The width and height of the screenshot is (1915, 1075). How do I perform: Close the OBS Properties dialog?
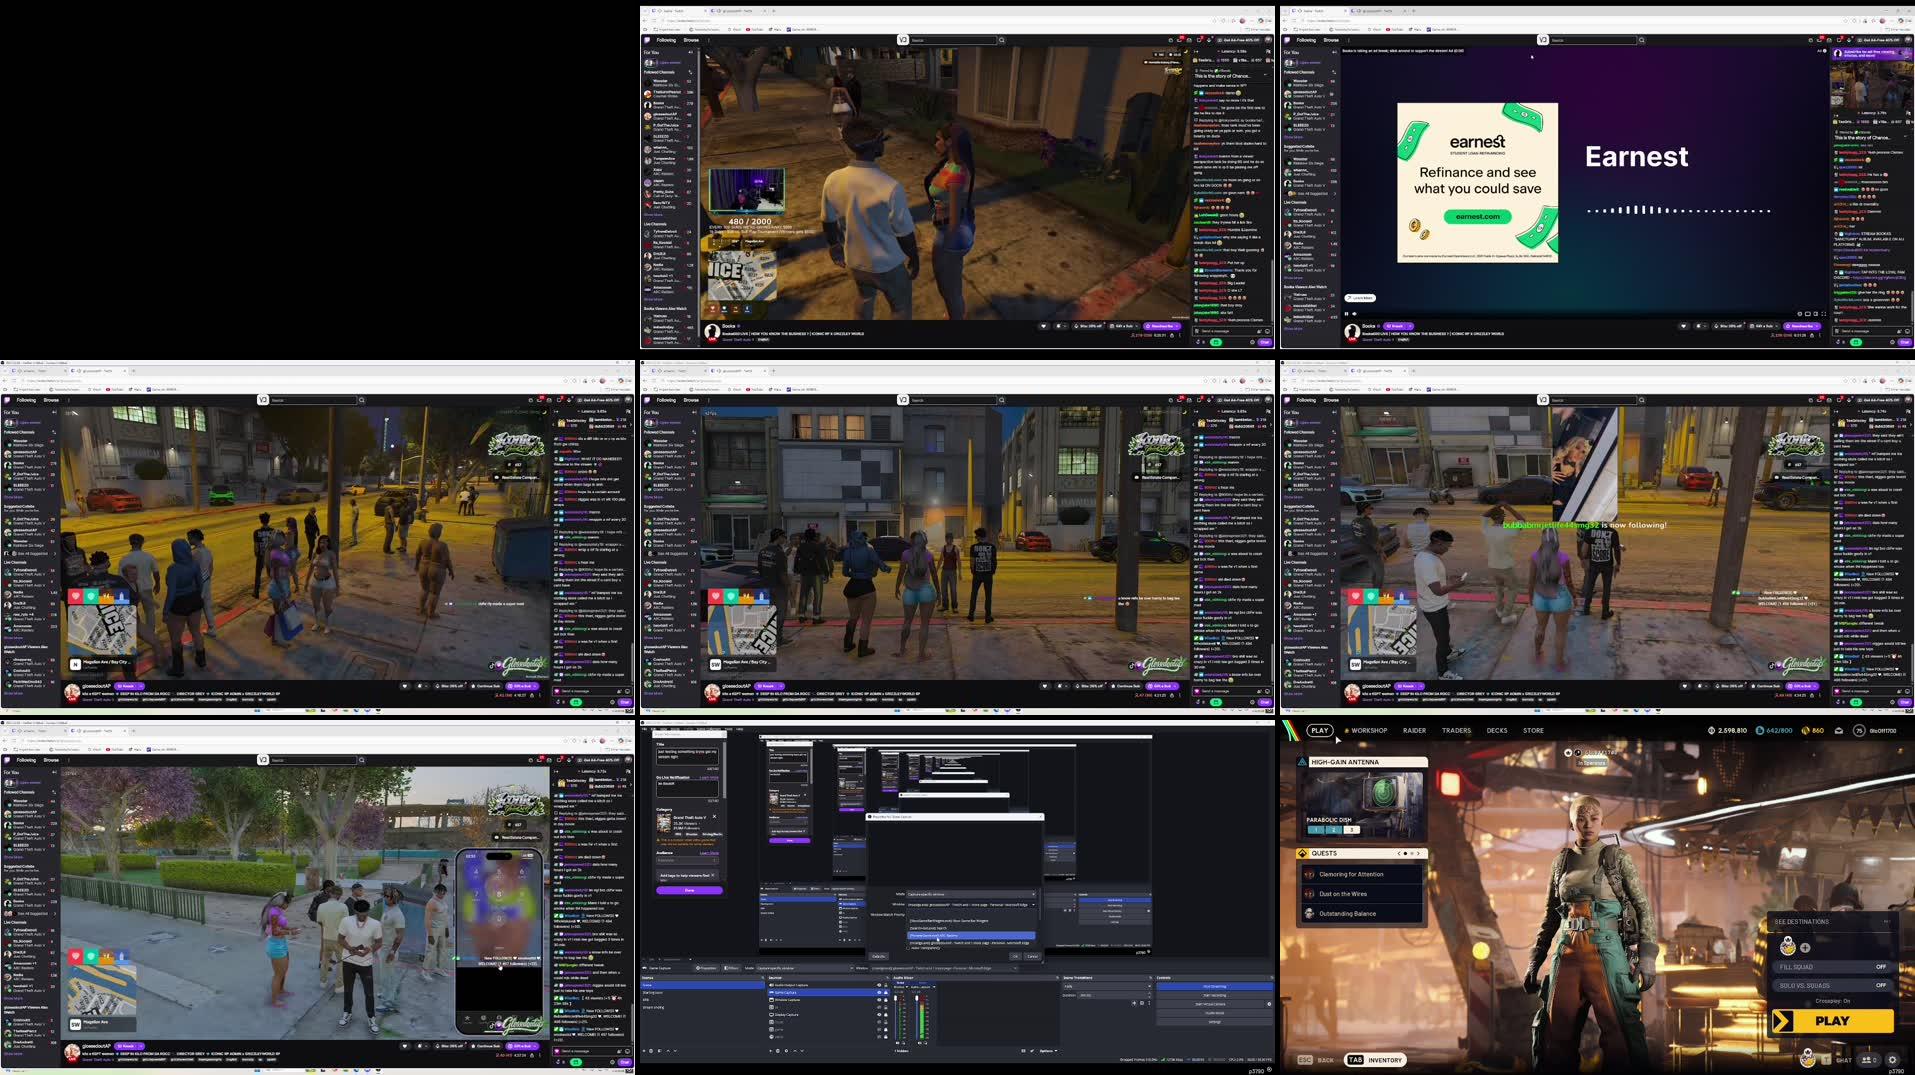tap(1040, 817)
